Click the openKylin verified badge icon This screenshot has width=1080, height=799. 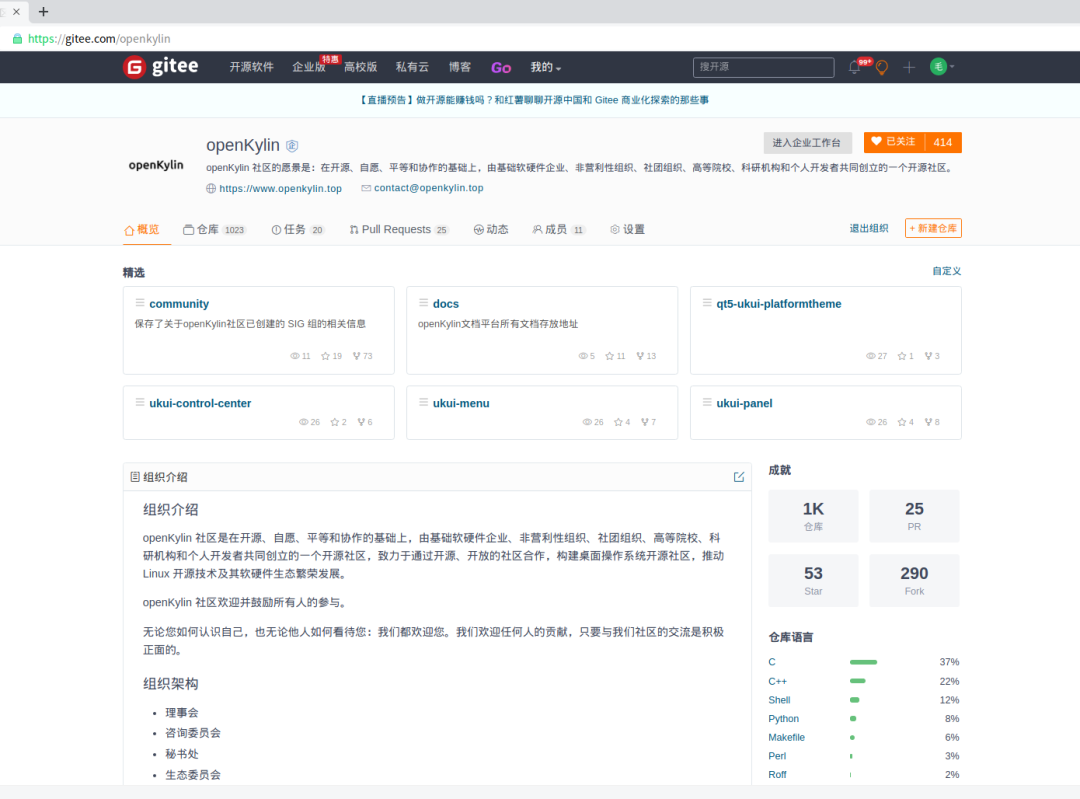[x=292, y=145]
